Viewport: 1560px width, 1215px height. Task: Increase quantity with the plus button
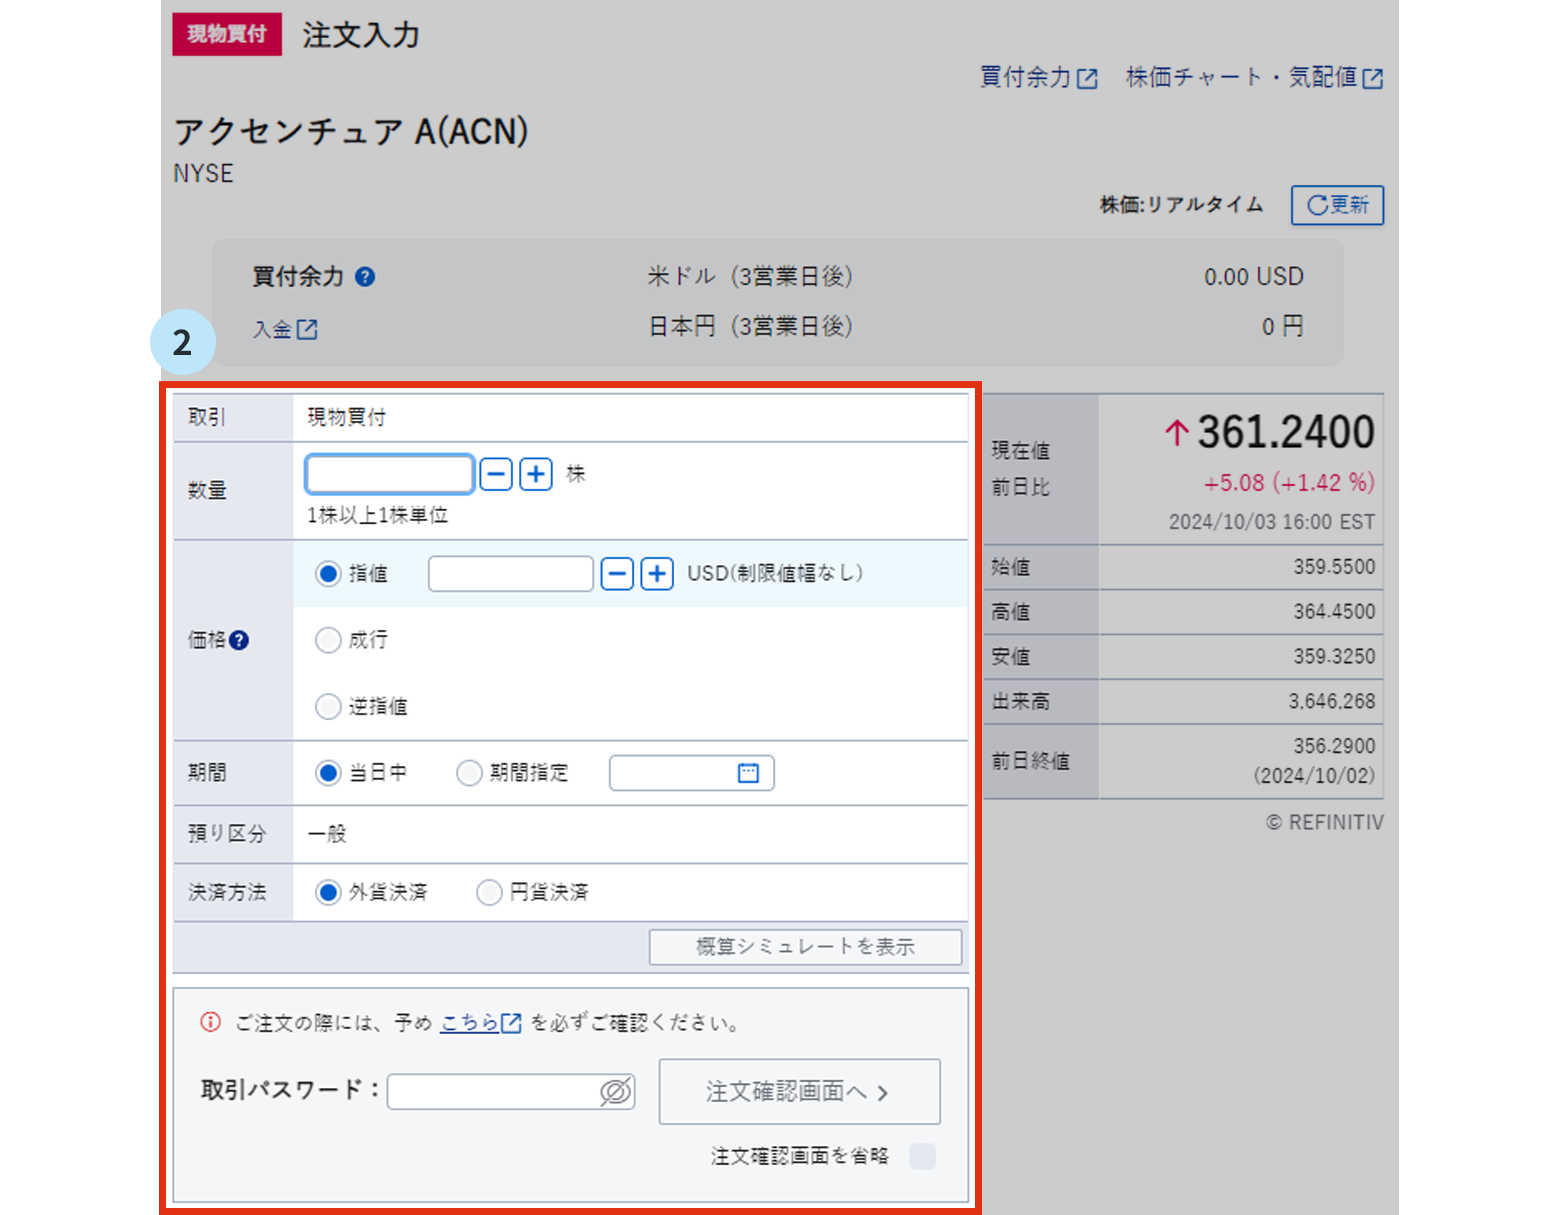[536, 474]
